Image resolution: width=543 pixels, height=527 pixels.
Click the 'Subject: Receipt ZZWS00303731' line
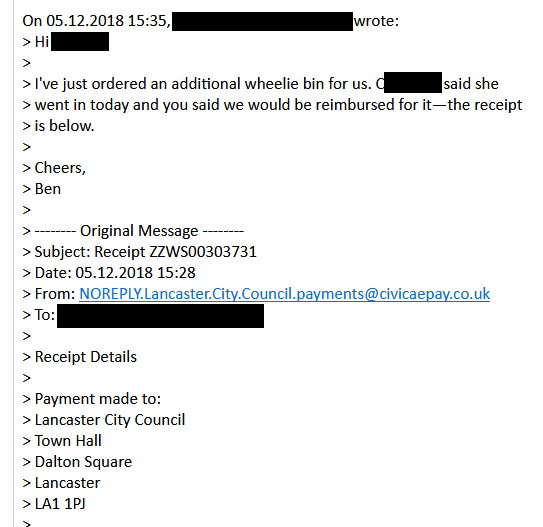(x=140, y=252)
